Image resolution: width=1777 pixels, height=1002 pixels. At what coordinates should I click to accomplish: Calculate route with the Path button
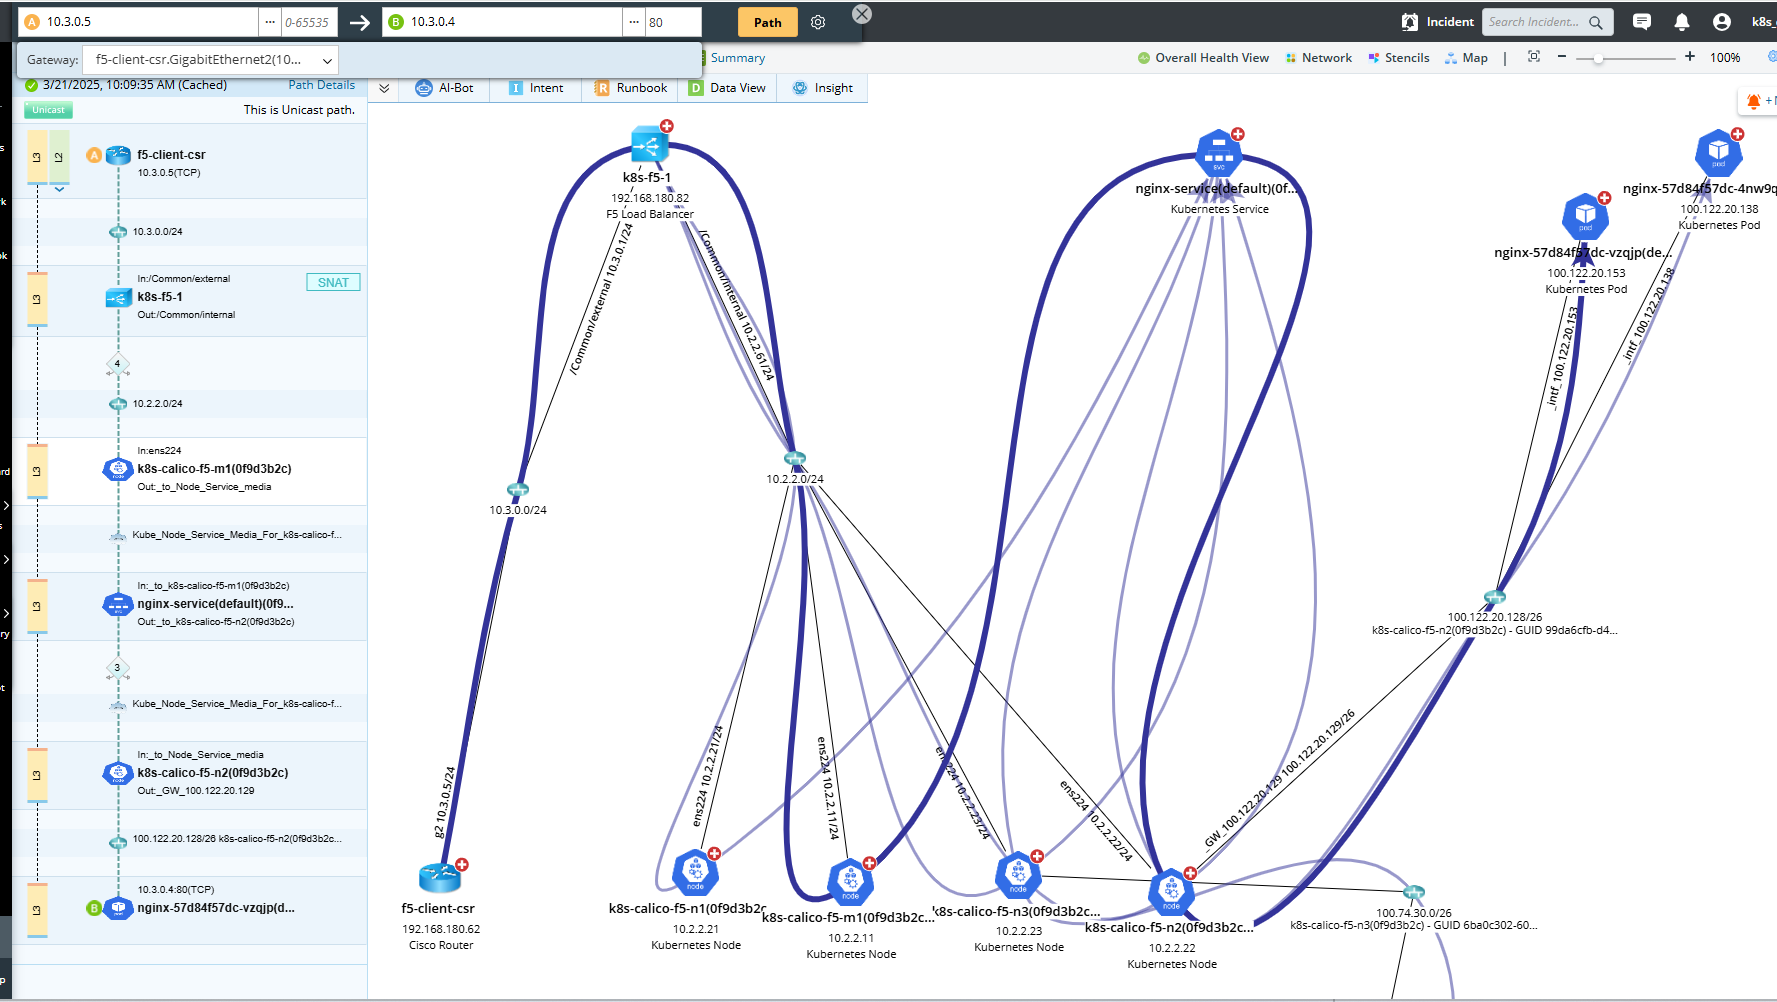click(768, 22)
